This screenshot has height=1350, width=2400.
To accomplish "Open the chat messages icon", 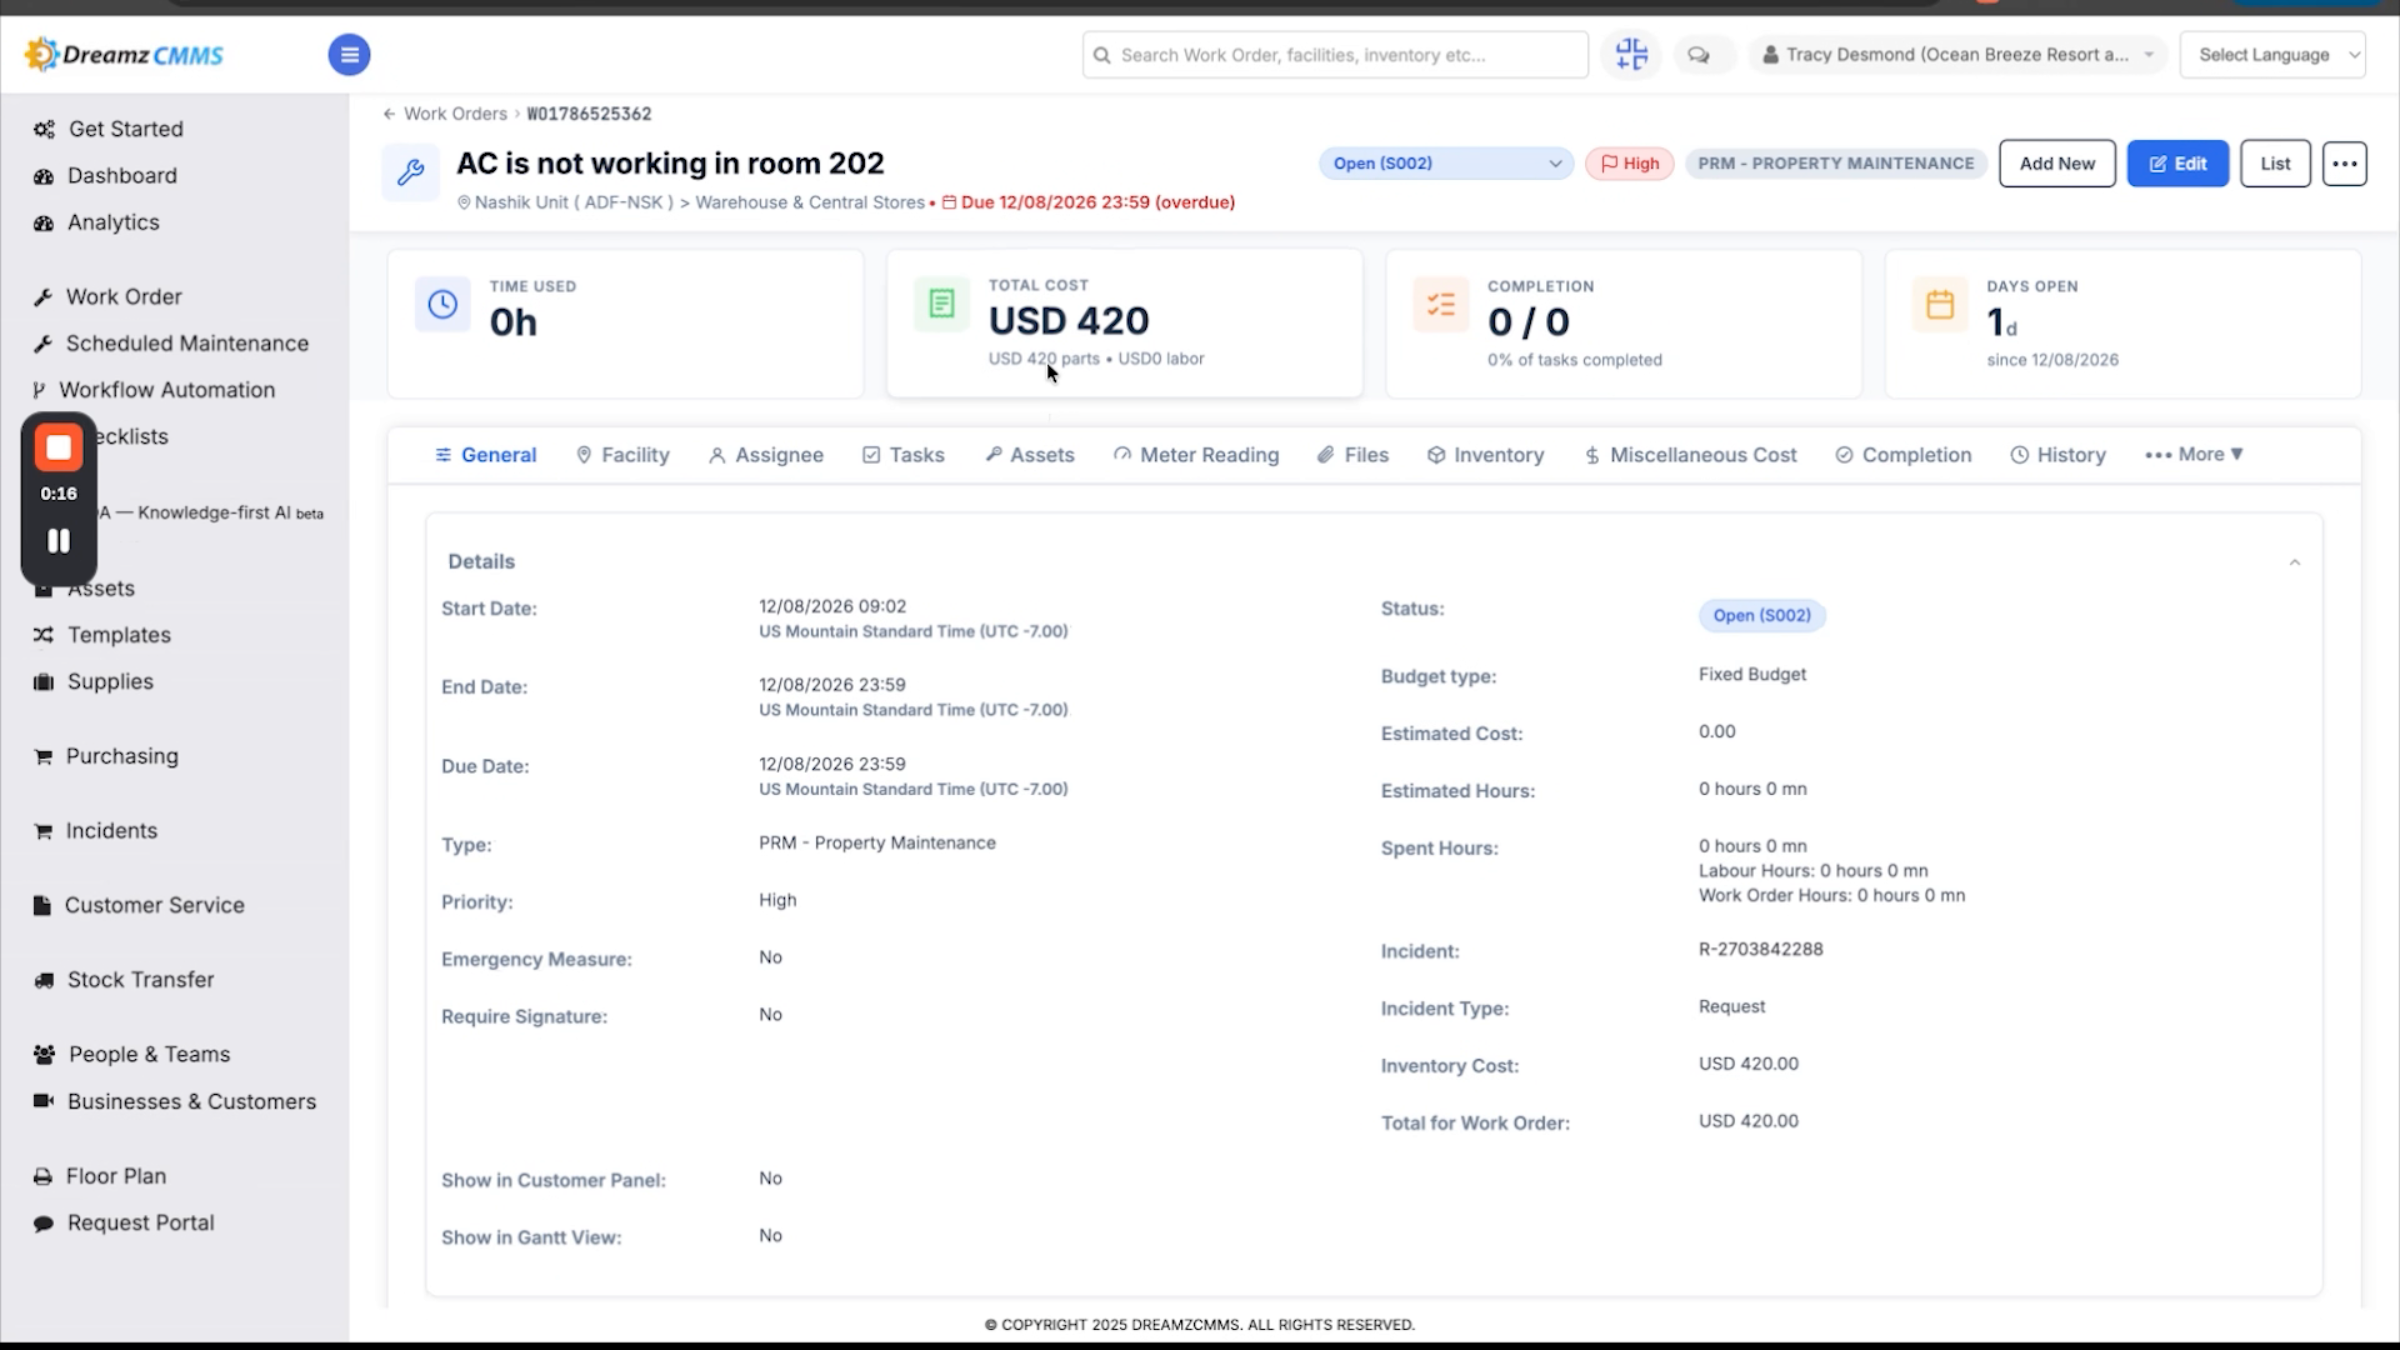I will pos(1698,55).
